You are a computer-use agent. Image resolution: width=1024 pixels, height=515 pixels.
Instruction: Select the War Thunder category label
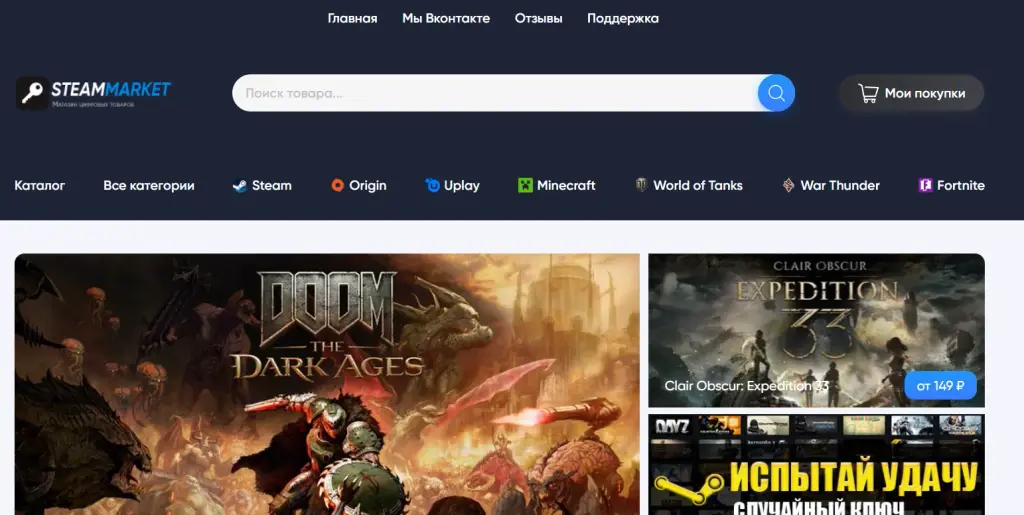[840, 185]
